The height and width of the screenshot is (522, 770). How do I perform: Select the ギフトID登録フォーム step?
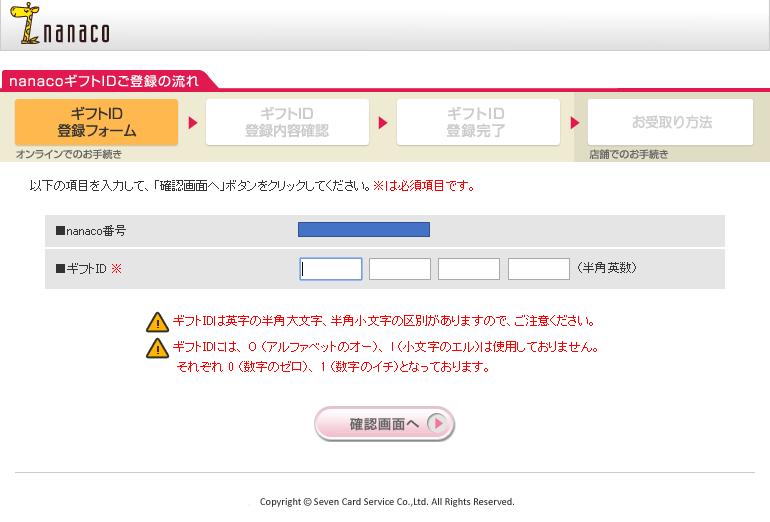[x=96, y=122]
